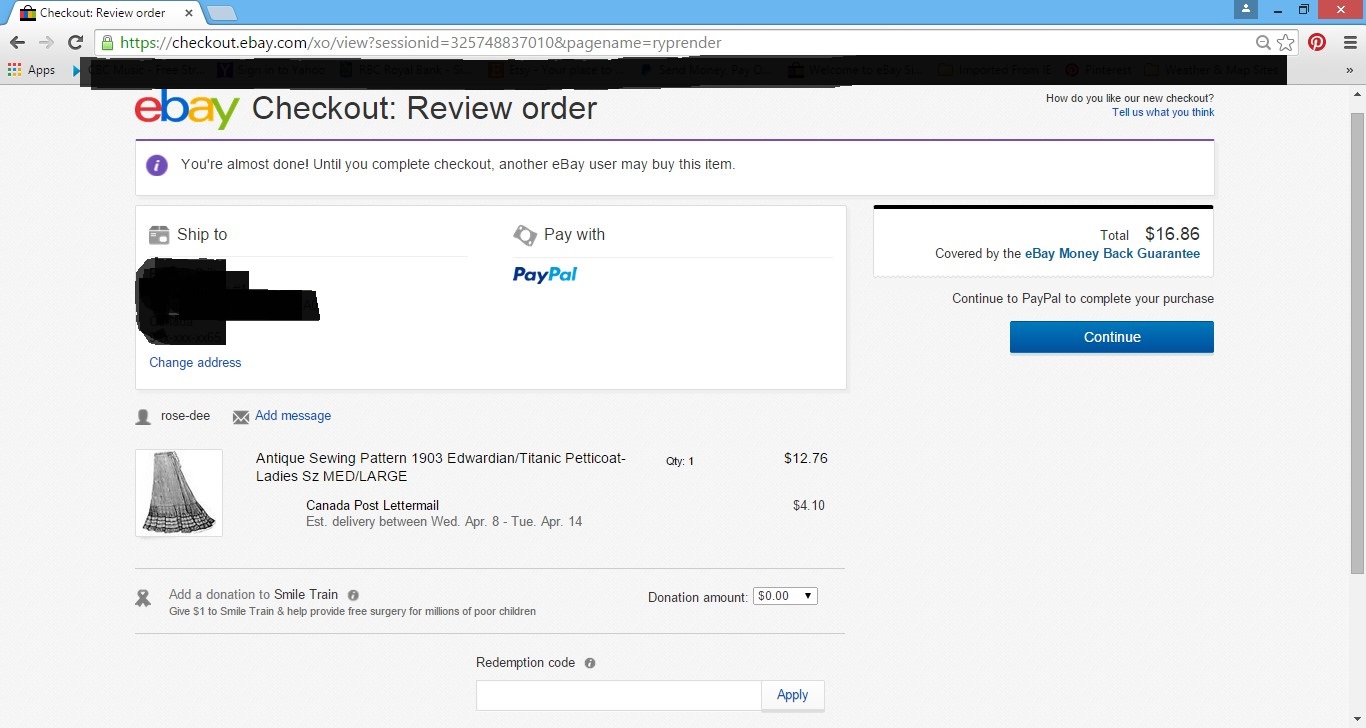Open Smile Train info tooltip icon

(x=353, y=595)
